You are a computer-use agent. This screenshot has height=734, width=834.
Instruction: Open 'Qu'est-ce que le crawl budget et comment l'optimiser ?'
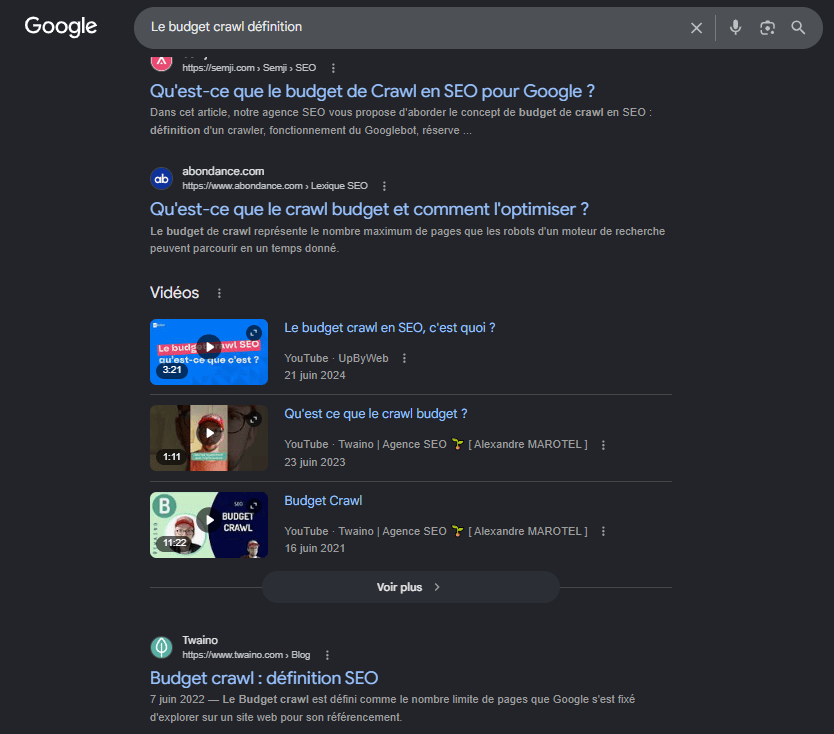tap(369, 210)
